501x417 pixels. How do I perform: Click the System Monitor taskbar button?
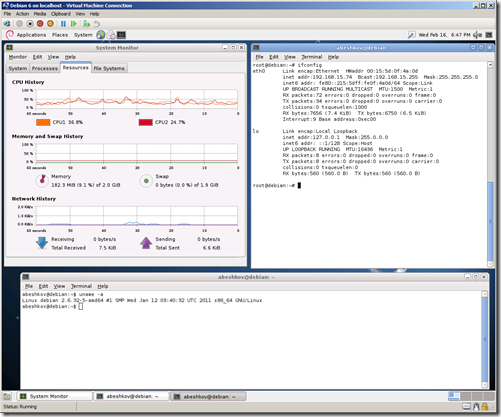[54, 396]
